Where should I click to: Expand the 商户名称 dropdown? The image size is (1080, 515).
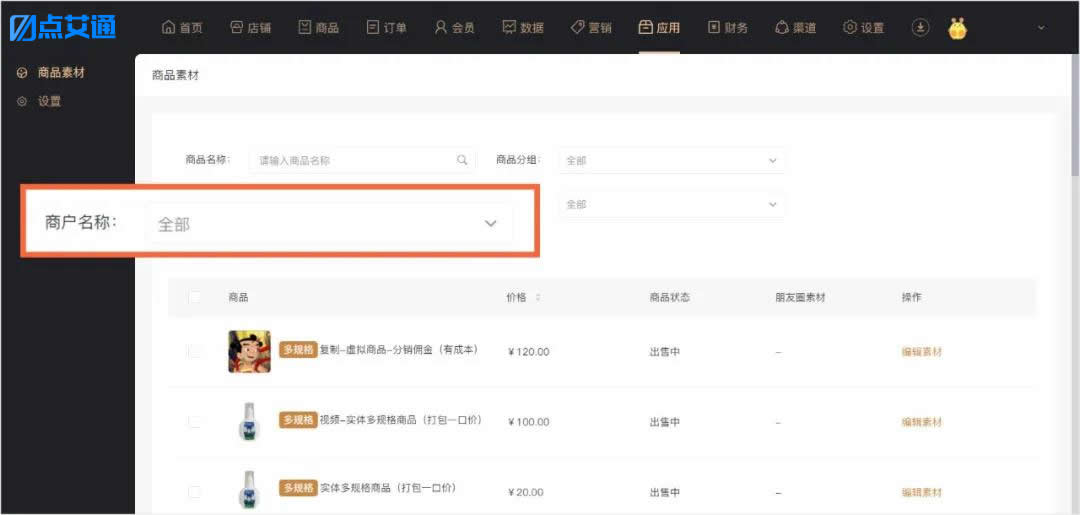tap(329, 224)
